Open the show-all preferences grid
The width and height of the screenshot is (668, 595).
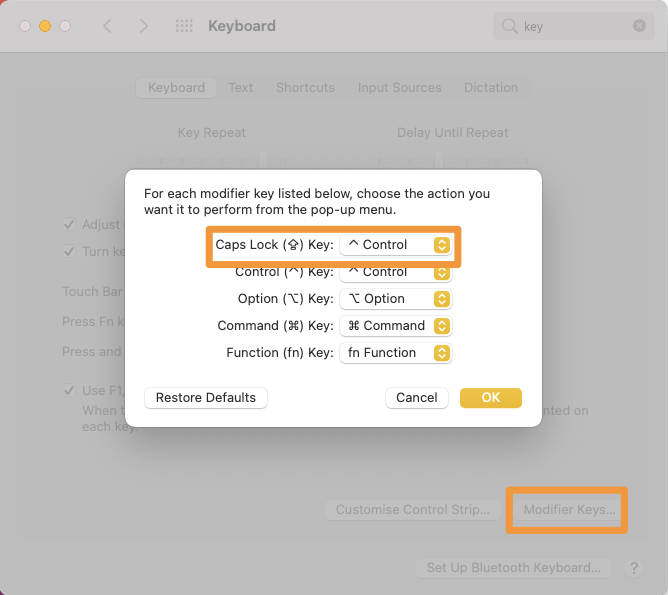click(184, 26)
